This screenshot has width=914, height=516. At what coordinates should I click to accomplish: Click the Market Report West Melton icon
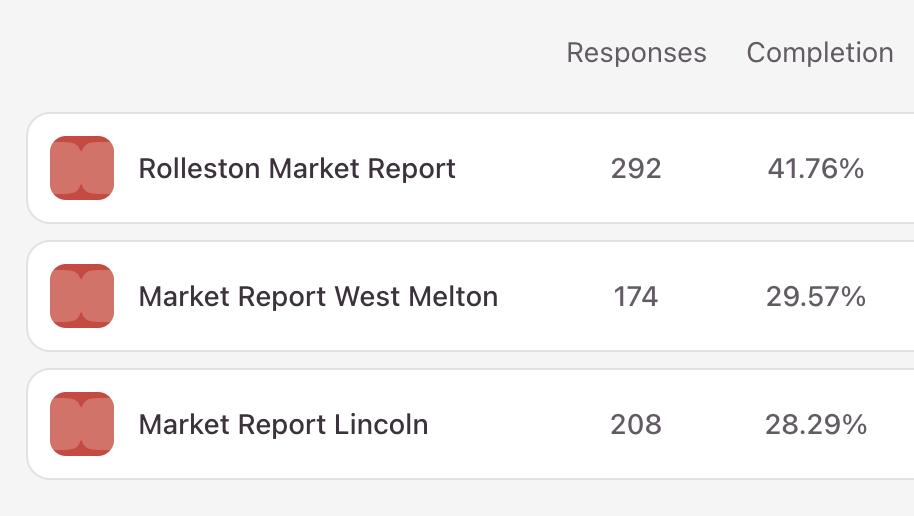[x=82, y=296]
